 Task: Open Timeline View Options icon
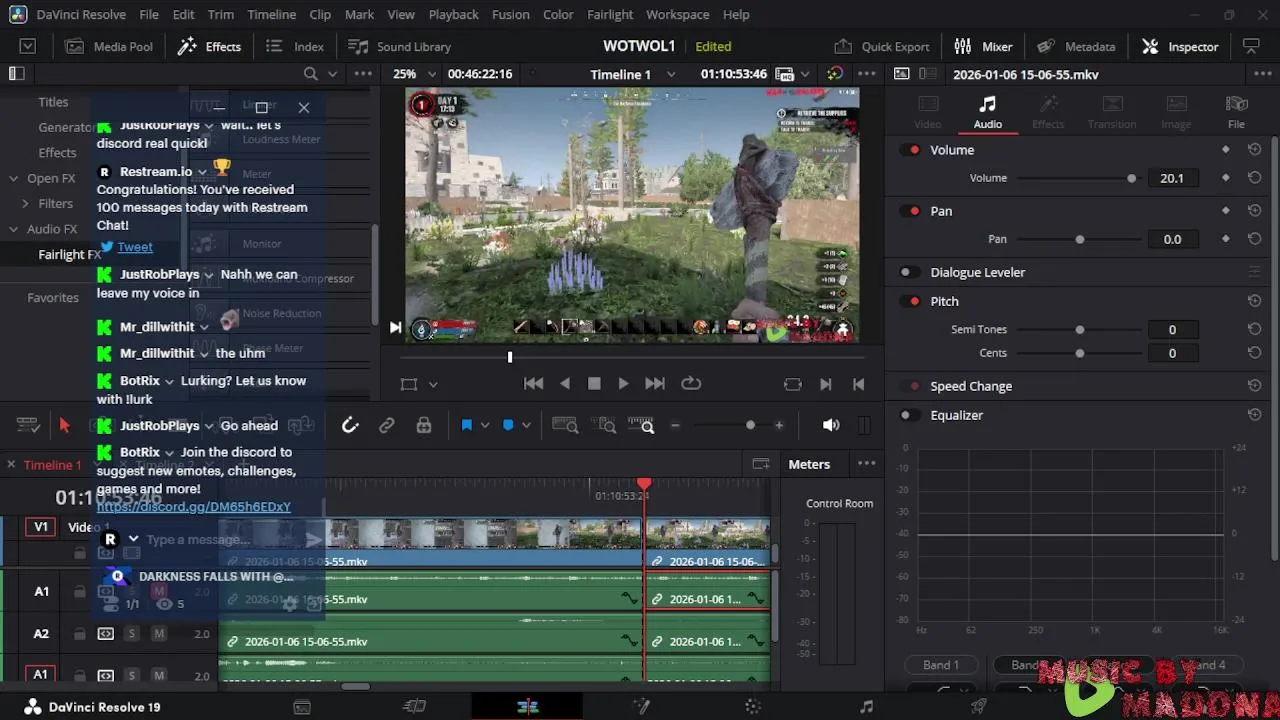[28, 425]
